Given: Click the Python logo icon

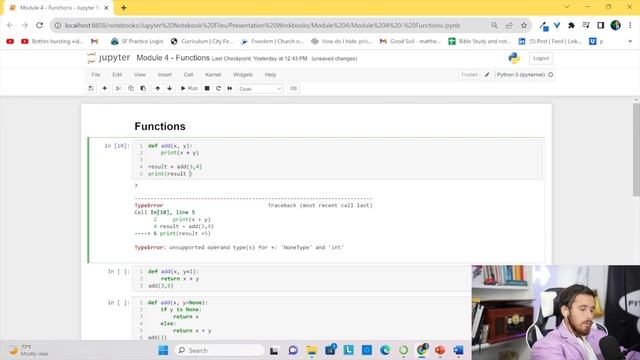Looking at the screenshot, I should click(x=514, y=58).
